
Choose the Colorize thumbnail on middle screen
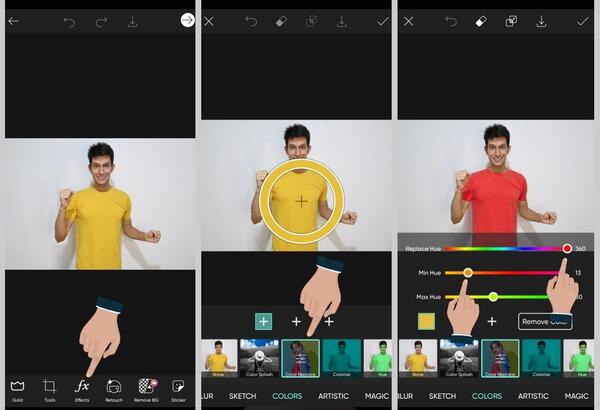[342, 359]
